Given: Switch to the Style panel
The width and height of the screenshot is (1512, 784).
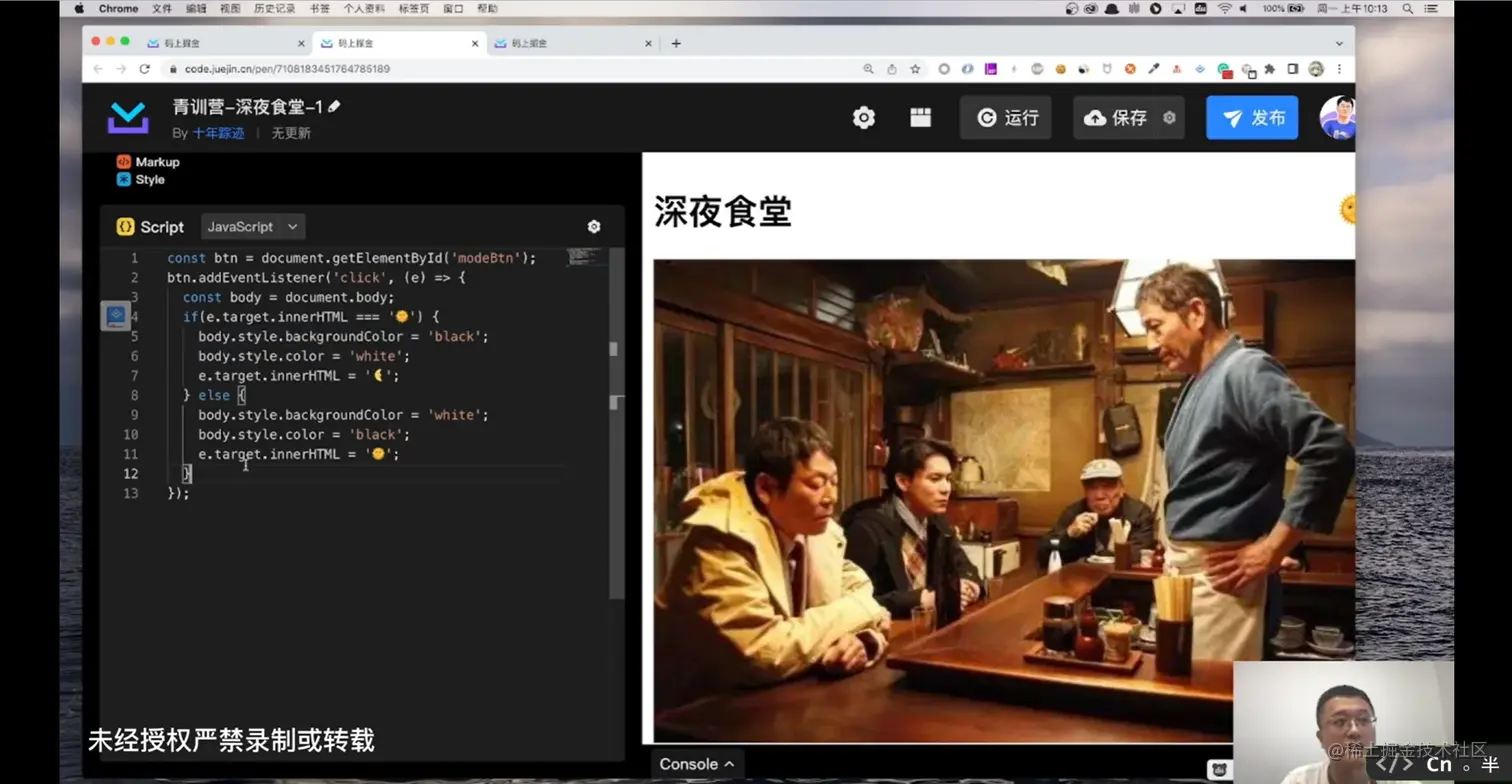Looking at the screenshot, I should 141,180.
